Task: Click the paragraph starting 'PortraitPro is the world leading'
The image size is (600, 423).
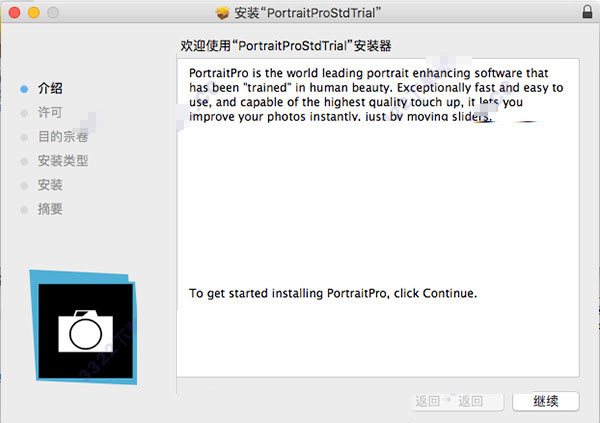Action: point(376,95)
